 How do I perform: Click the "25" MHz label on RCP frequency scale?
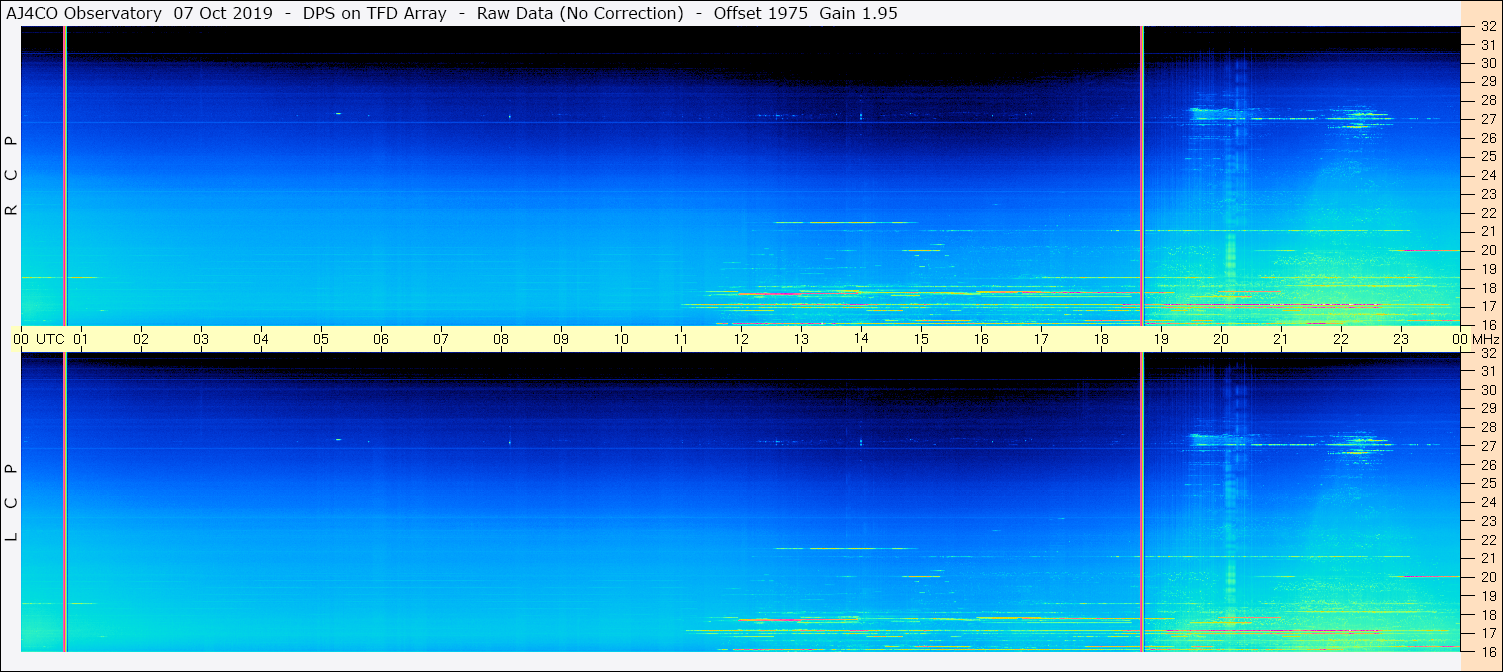tap(1487, 156)
